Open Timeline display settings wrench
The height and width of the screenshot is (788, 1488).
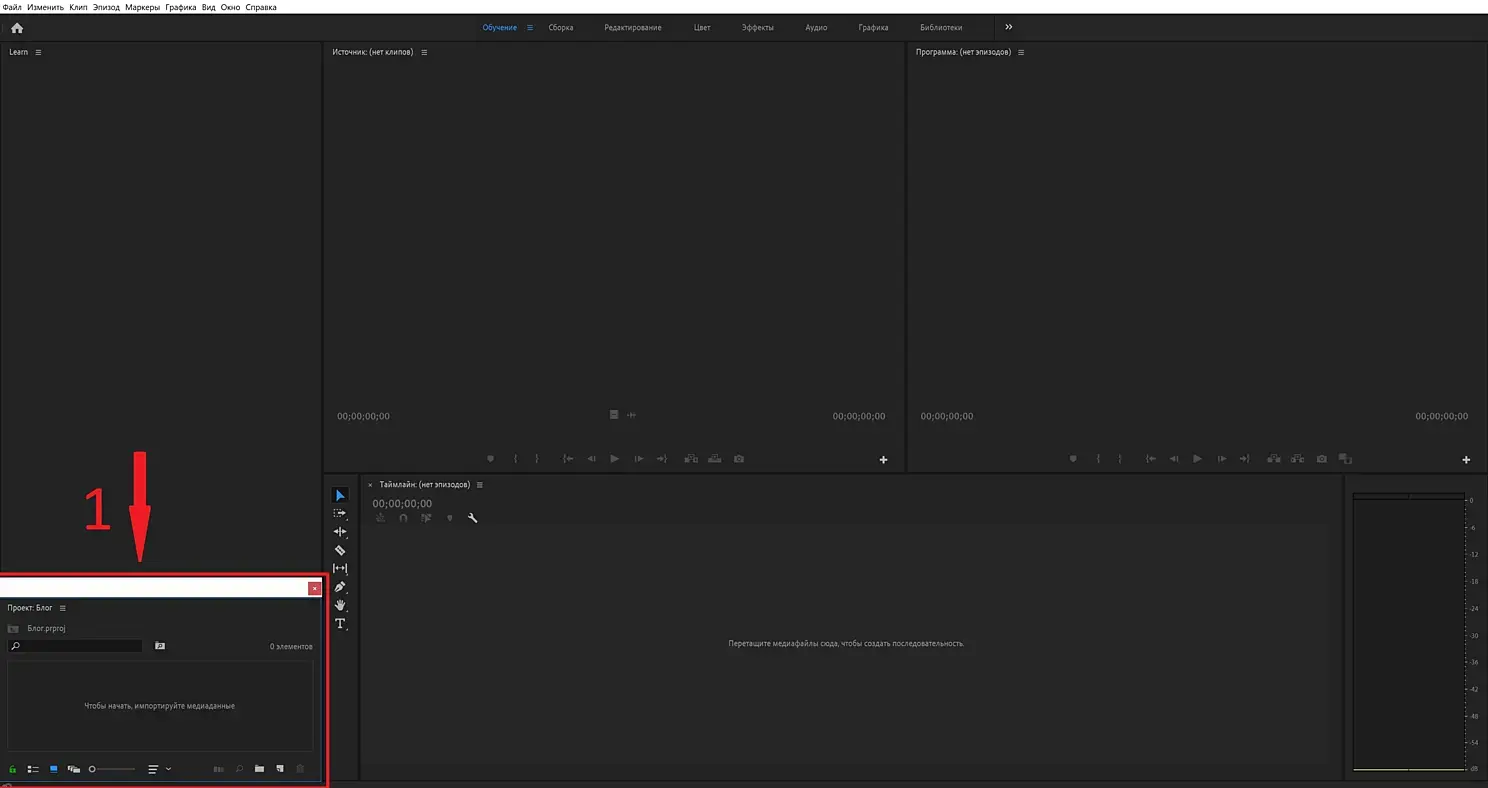(473, 518)
